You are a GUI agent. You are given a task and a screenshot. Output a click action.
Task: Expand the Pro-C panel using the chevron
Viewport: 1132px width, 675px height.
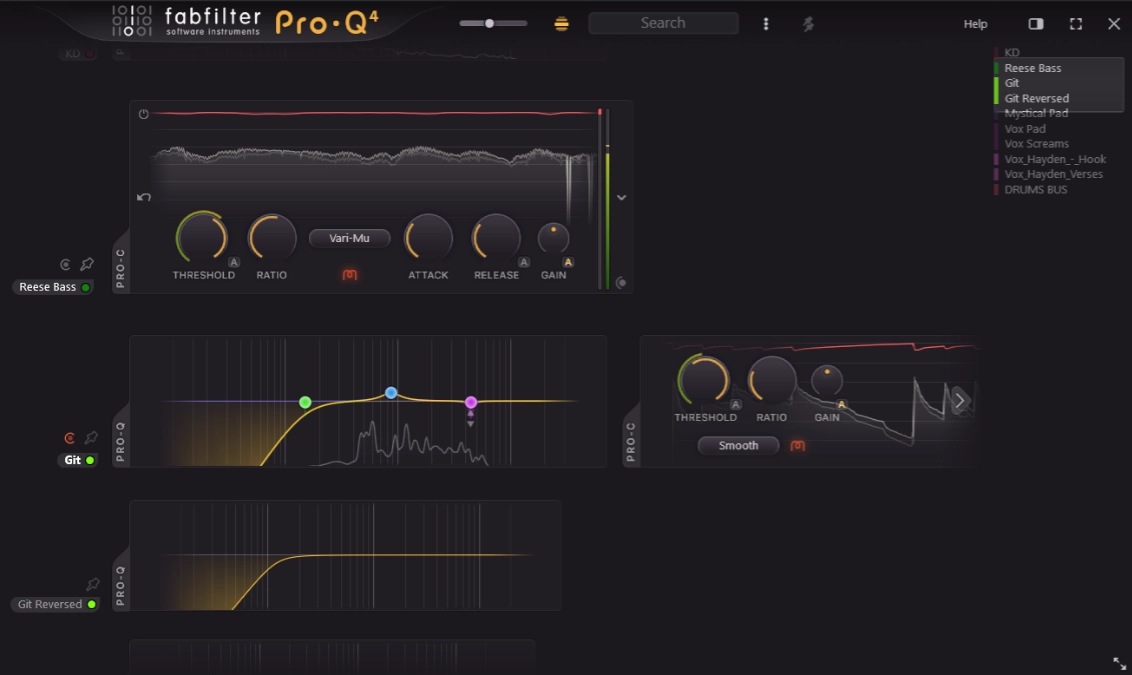[621, 198]
